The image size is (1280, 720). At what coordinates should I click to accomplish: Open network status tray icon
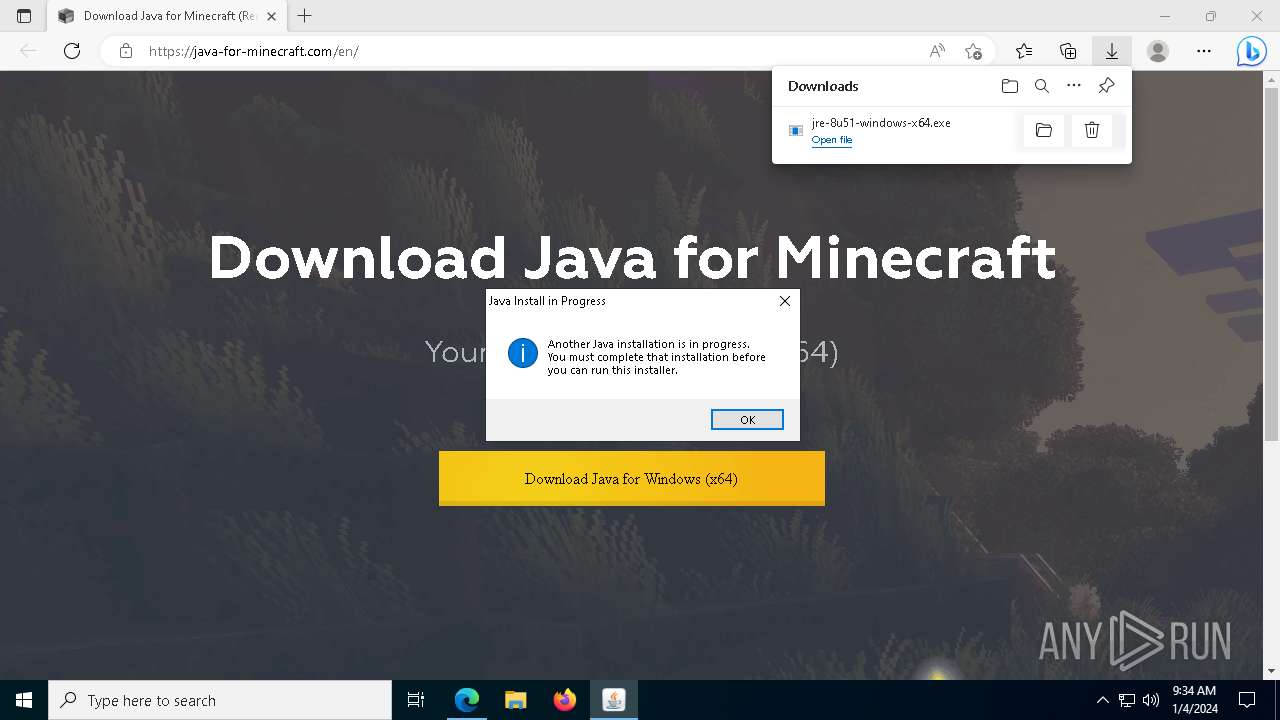point(1127,700)
